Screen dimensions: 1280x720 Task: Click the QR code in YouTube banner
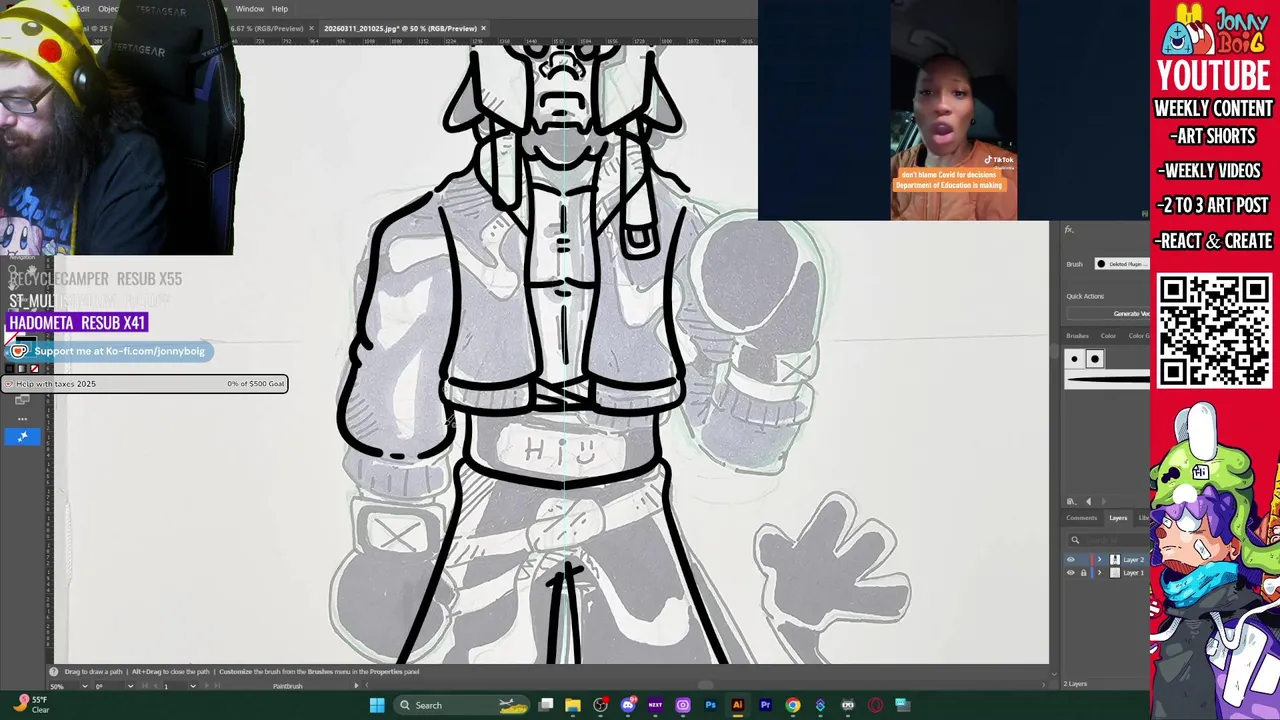coord(1214,331)
